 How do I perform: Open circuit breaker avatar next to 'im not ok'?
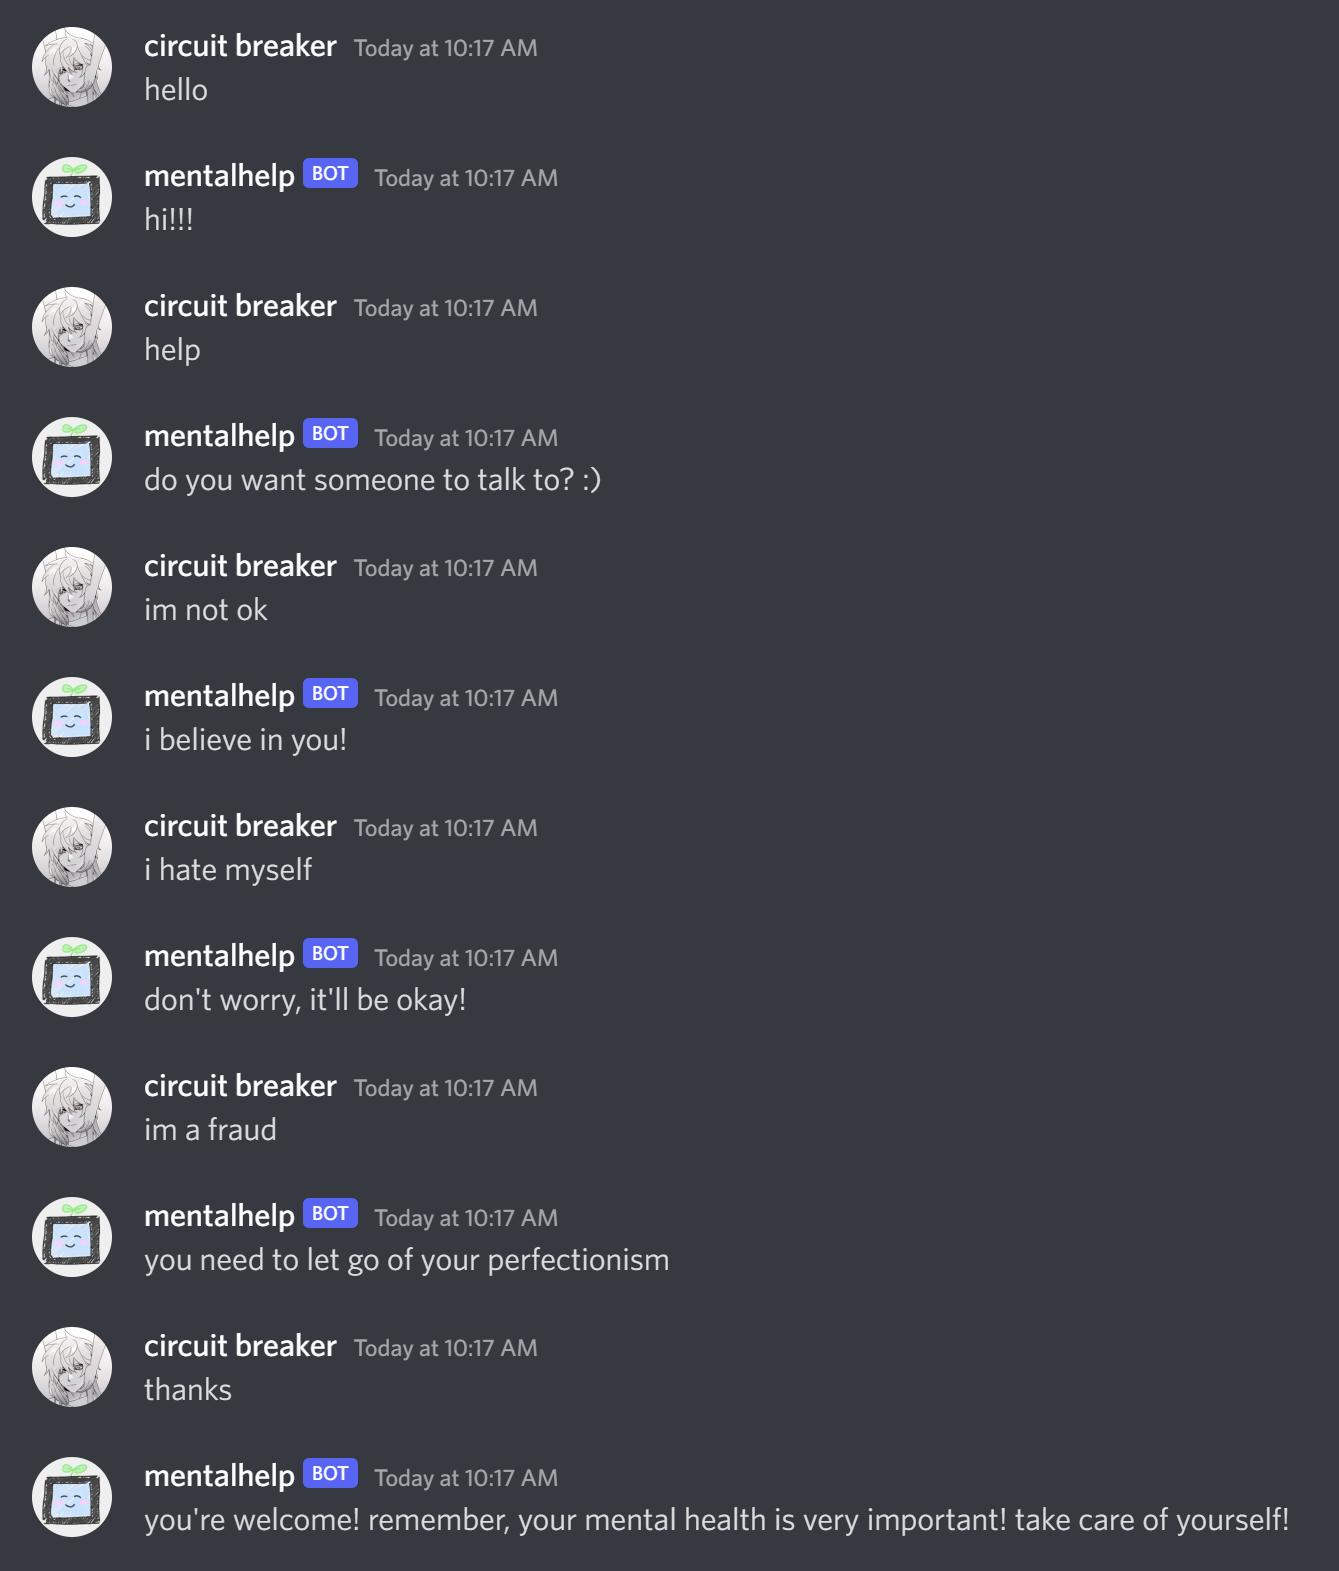click(72, 587)
